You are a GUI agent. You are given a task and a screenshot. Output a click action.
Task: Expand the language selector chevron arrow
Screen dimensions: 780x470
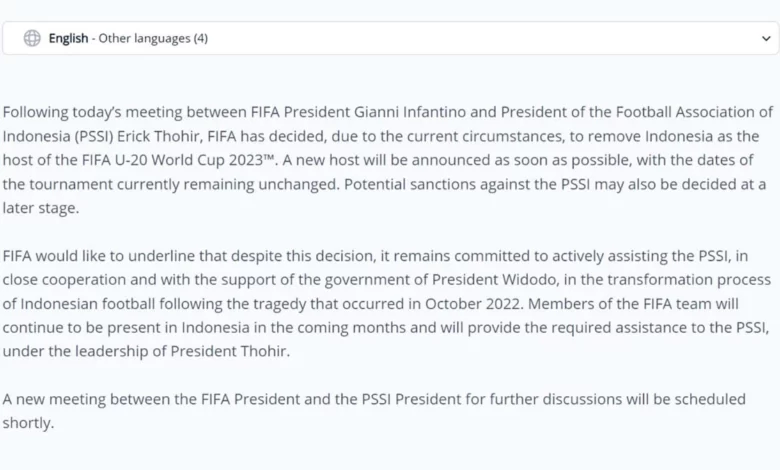[x=766, y=38]
